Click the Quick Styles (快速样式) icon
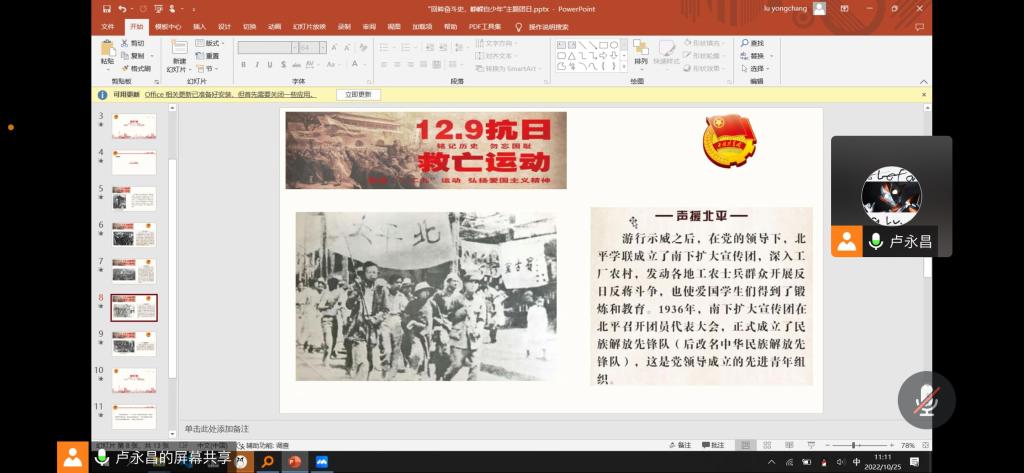Screen dimensions: 1024x473 (x=667, y=48)
